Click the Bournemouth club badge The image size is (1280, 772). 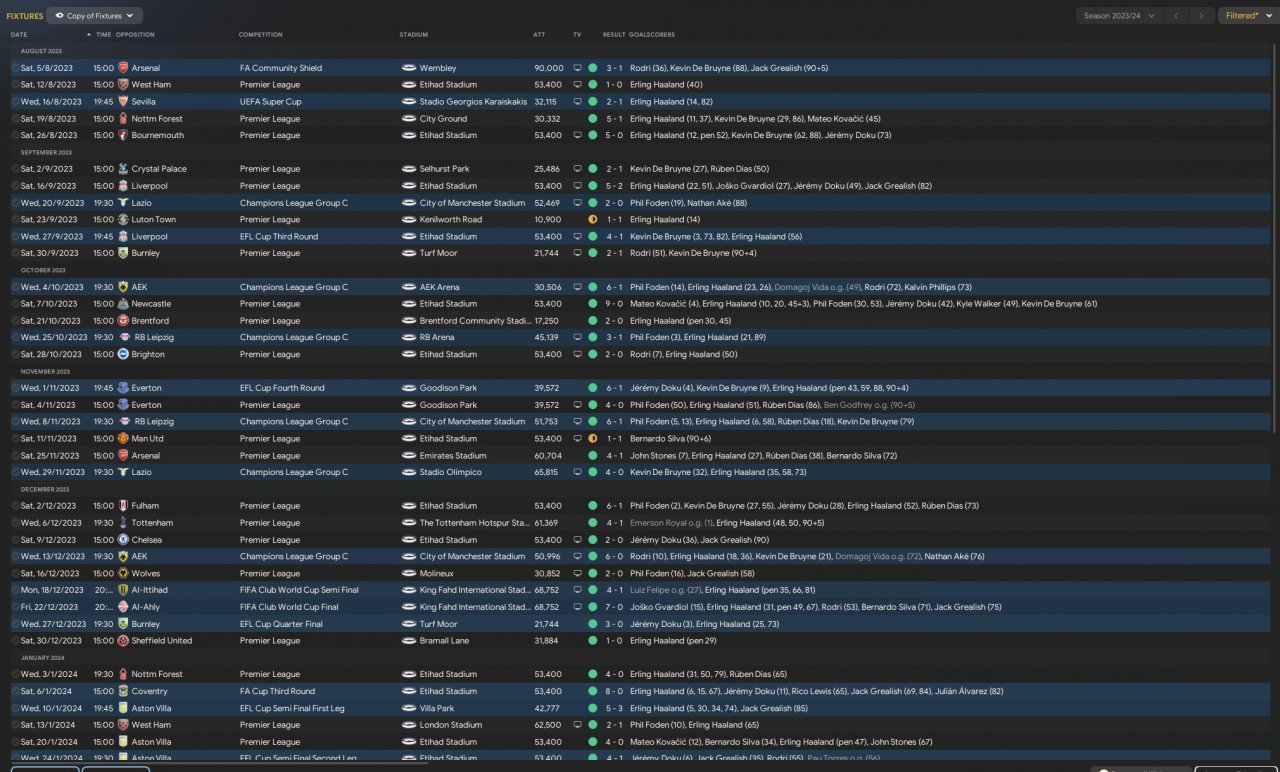tap(123, 135)
